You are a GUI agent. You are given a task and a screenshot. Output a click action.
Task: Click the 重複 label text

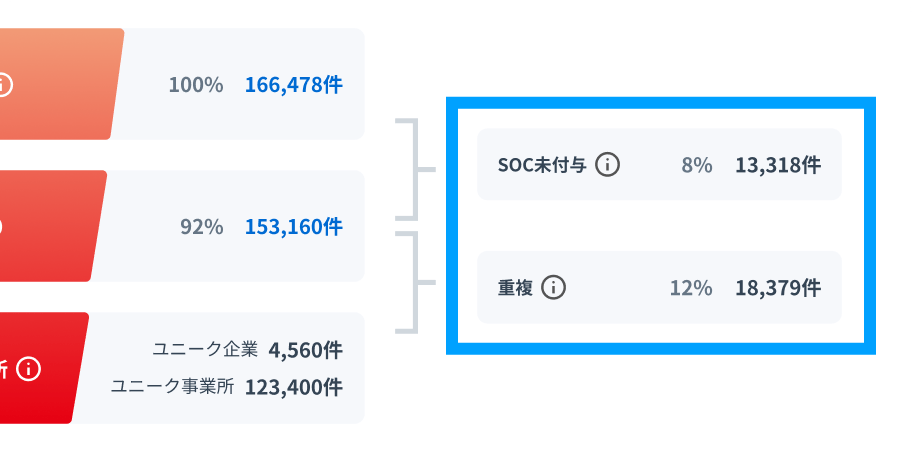515,288
